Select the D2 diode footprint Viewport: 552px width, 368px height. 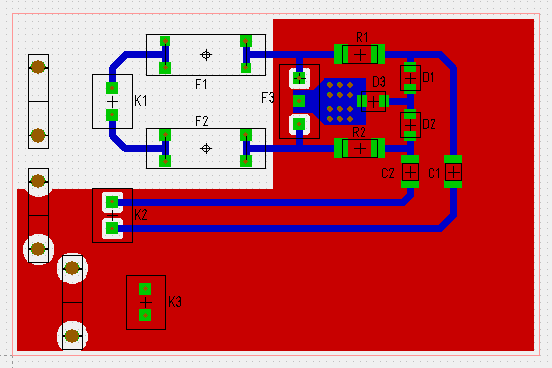[x=410, y=125]
